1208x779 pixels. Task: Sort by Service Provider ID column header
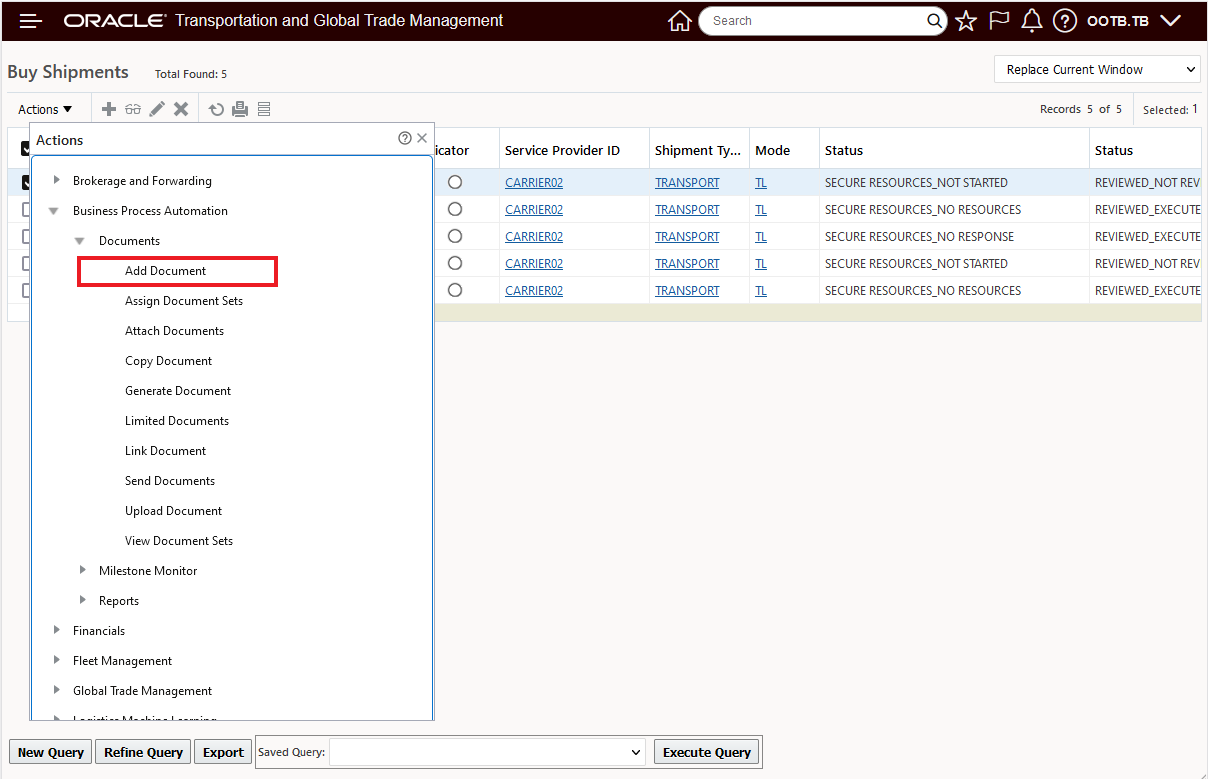(x=562, y=150)
